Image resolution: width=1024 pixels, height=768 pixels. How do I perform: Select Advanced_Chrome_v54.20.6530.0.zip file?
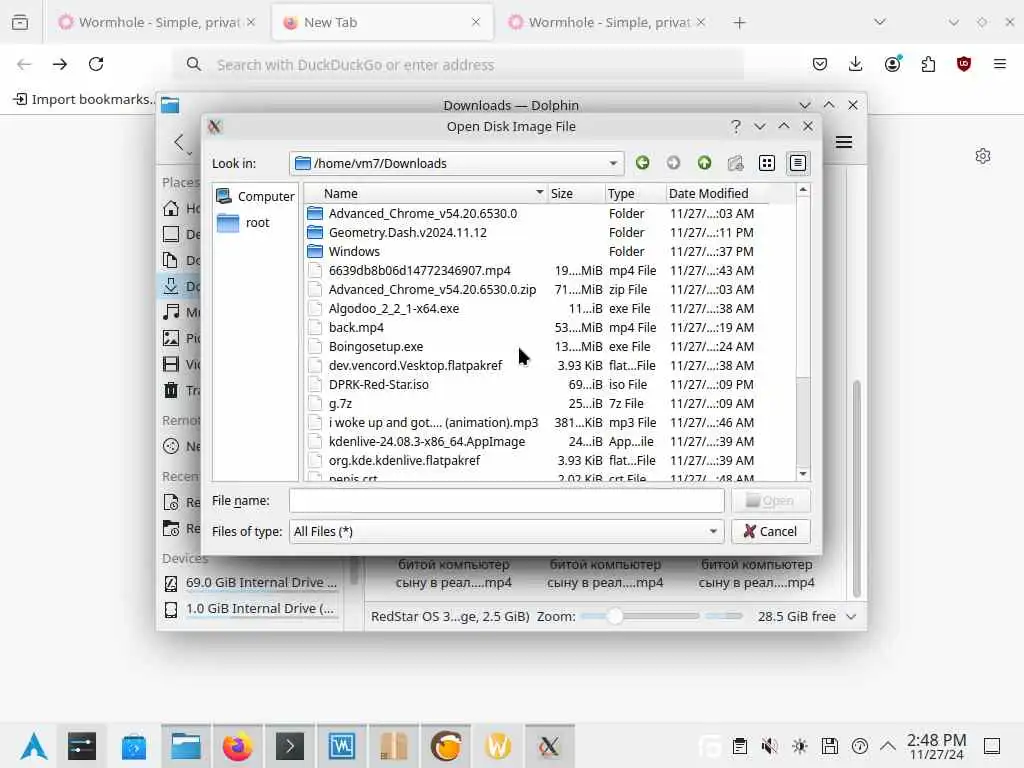pos(432,289)
